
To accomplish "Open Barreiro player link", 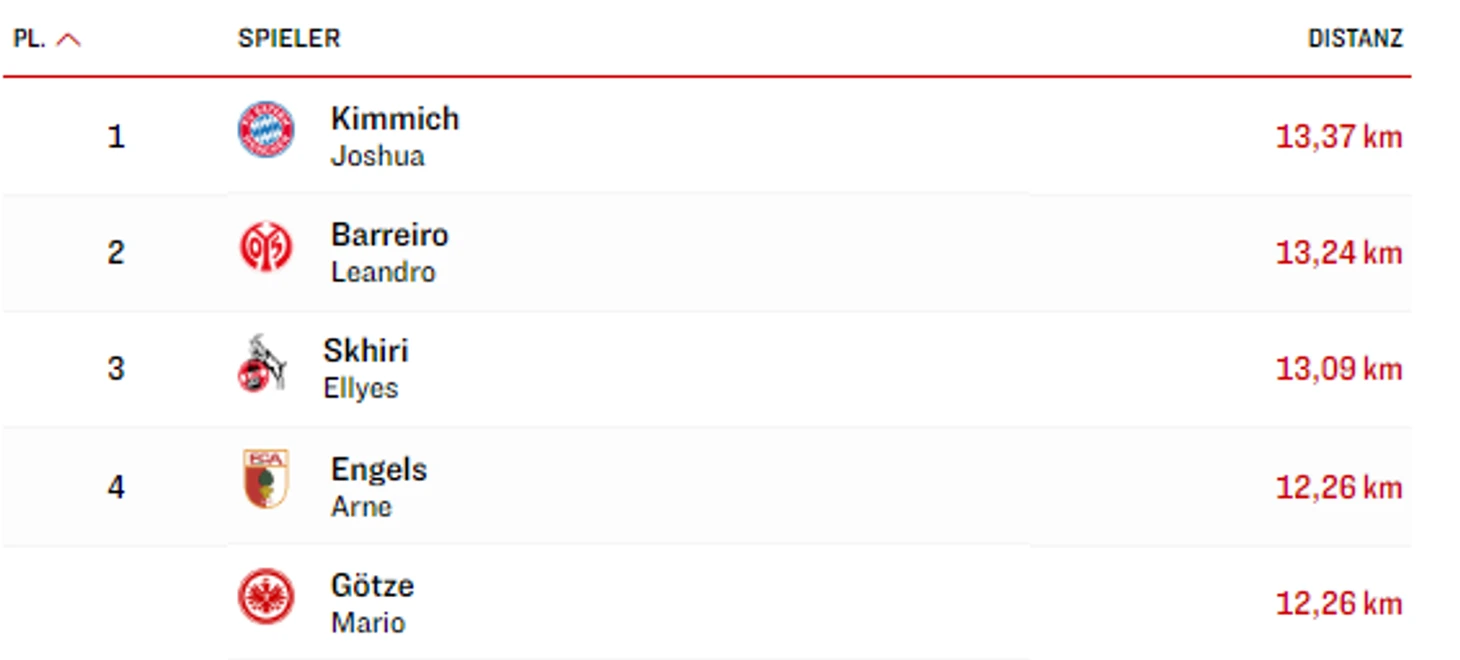I will click(390, 235).
